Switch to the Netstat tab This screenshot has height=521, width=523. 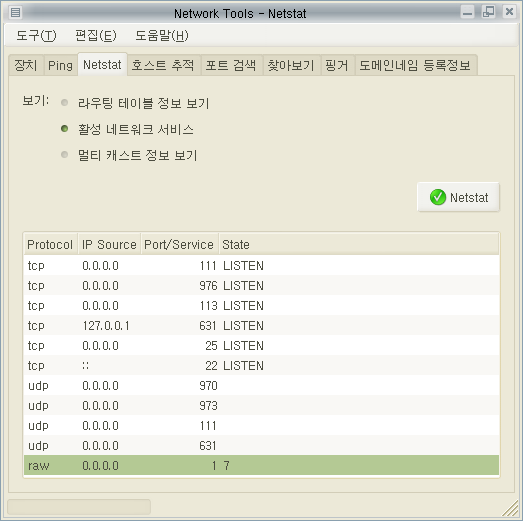[102, 64]
